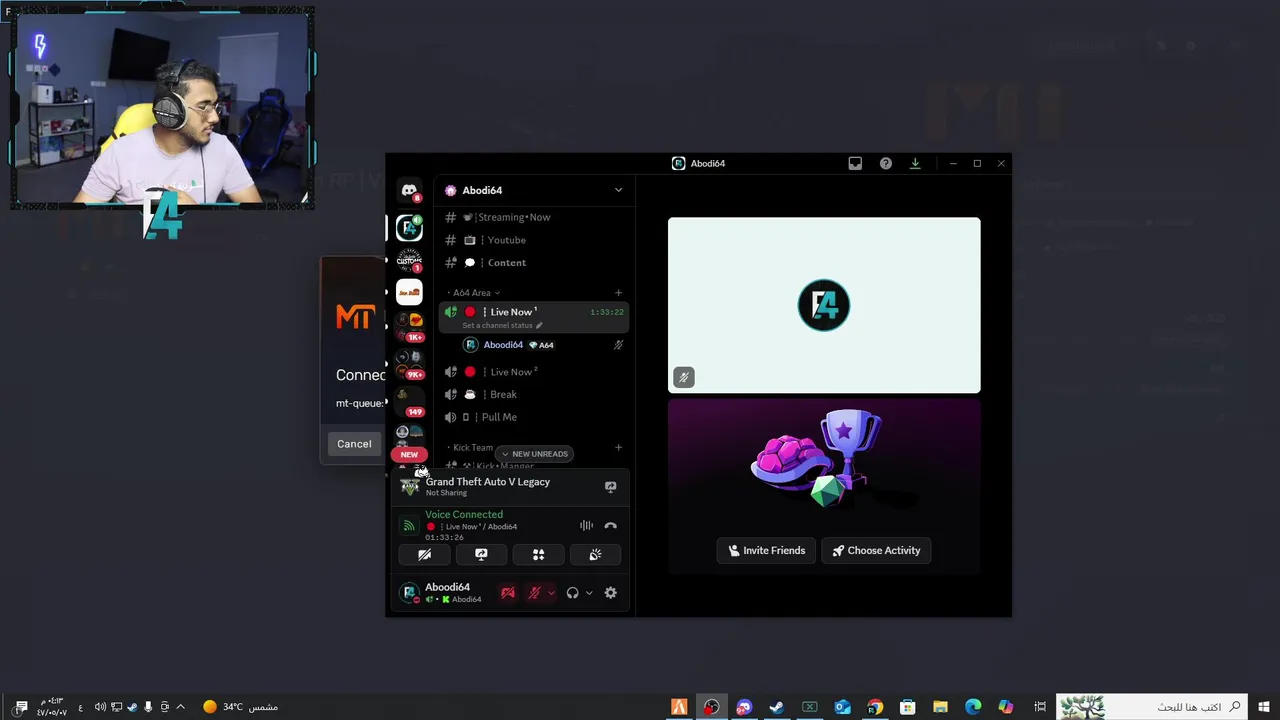Open the server folder with 1K+ badge

[x=409, y=325]
